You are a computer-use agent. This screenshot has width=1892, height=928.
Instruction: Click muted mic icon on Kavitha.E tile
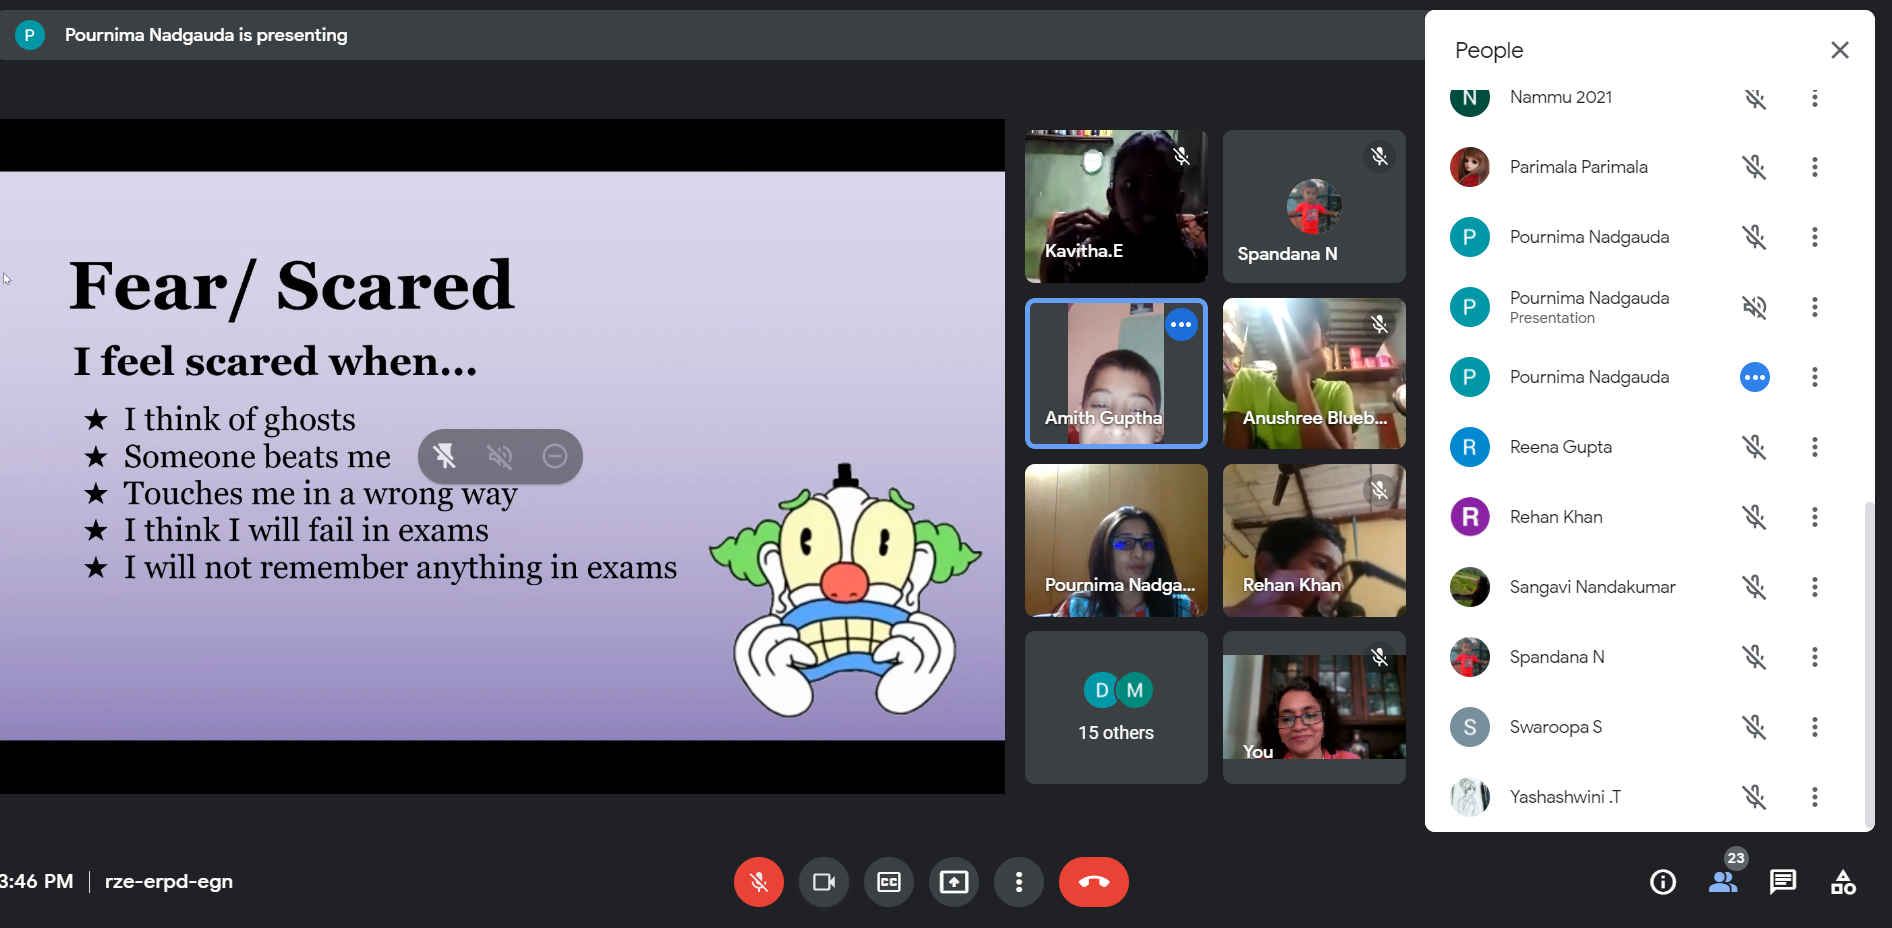pos(1181,156)
